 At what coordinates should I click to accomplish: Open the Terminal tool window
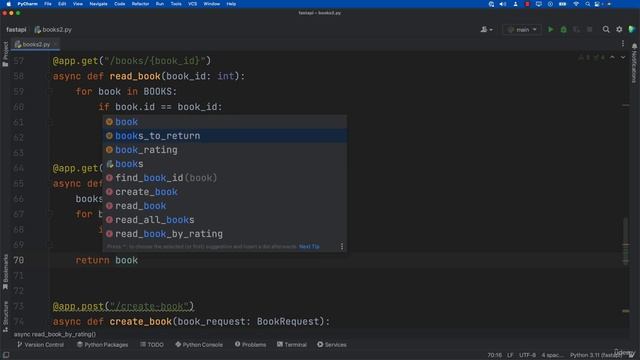pyautogui.click(x=292, y=345)
